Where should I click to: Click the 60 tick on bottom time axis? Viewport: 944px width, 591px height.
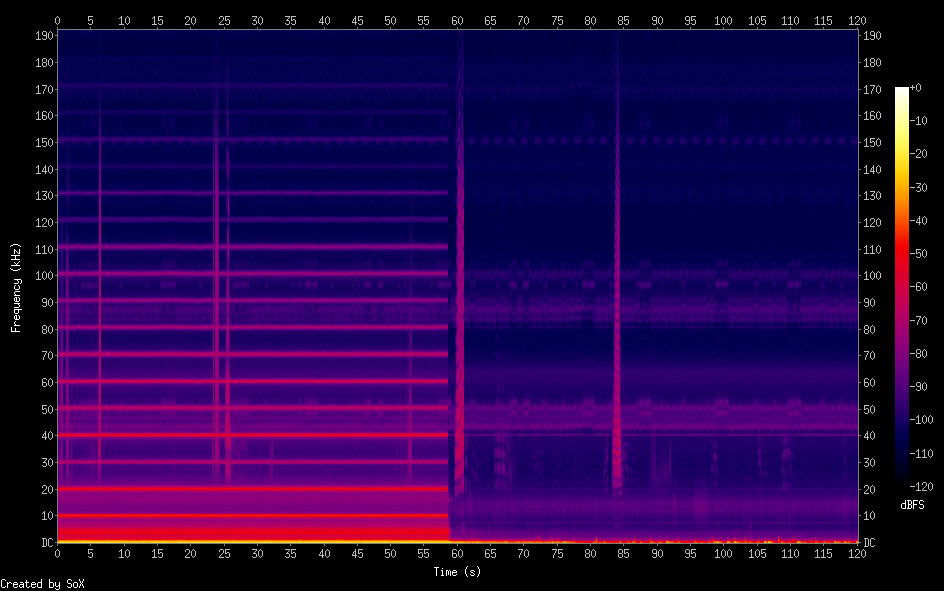coord(457,553)
